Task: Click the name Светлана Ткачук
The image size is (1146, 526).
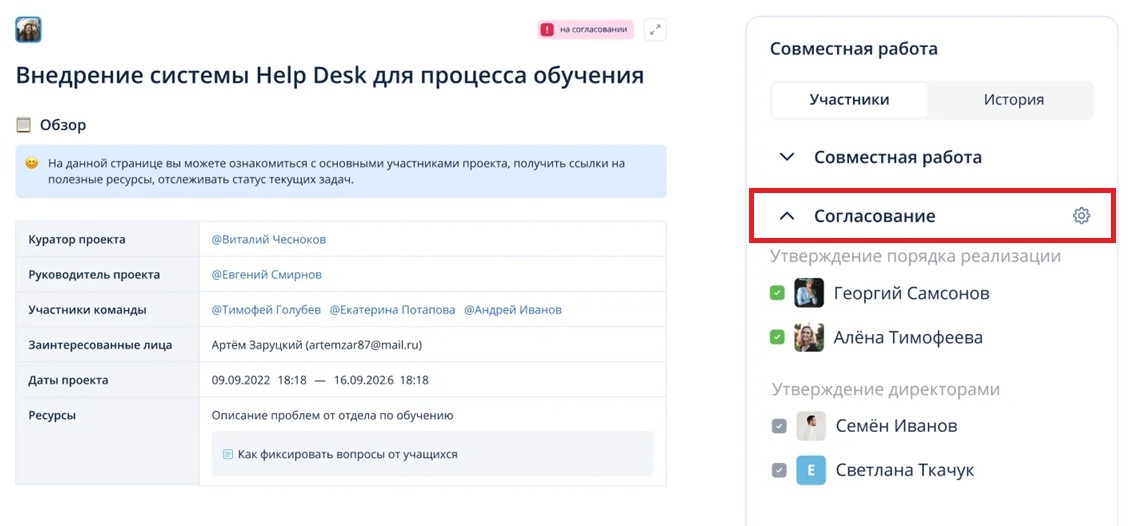Action: tap(905, 471)
